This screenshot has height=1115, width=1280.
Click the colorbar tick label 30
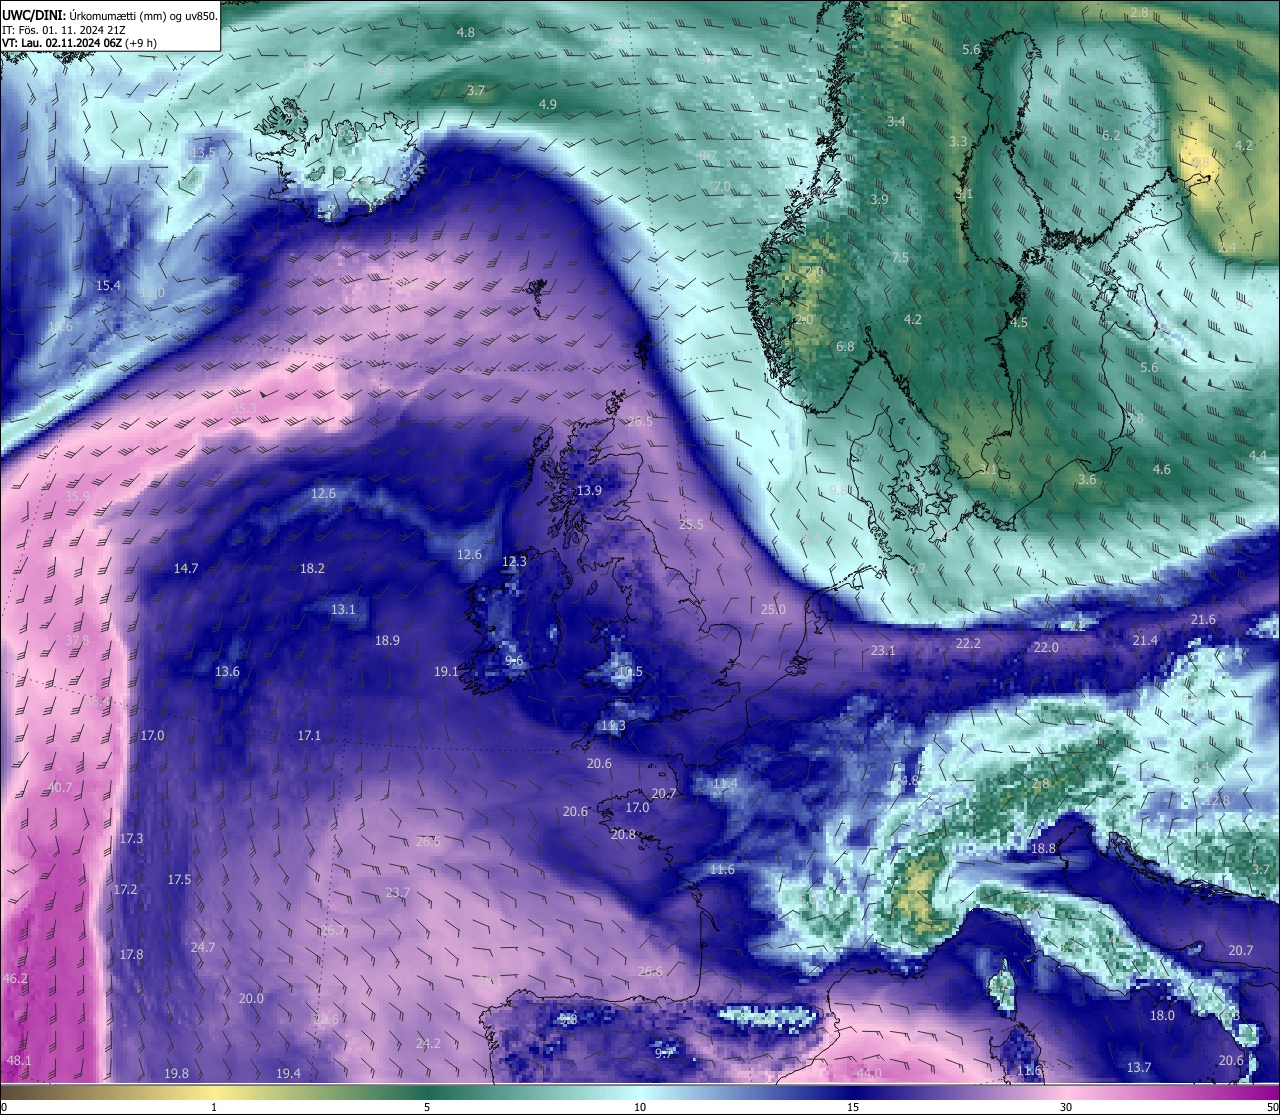1066,1107
